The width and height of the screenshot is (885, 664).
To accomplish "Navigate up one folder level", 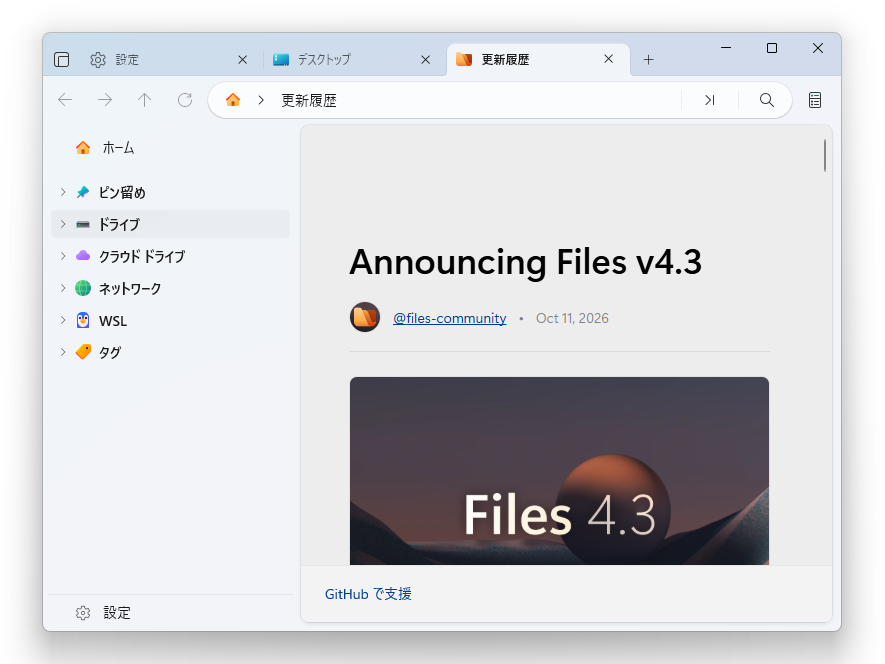I will coord(144,100).
